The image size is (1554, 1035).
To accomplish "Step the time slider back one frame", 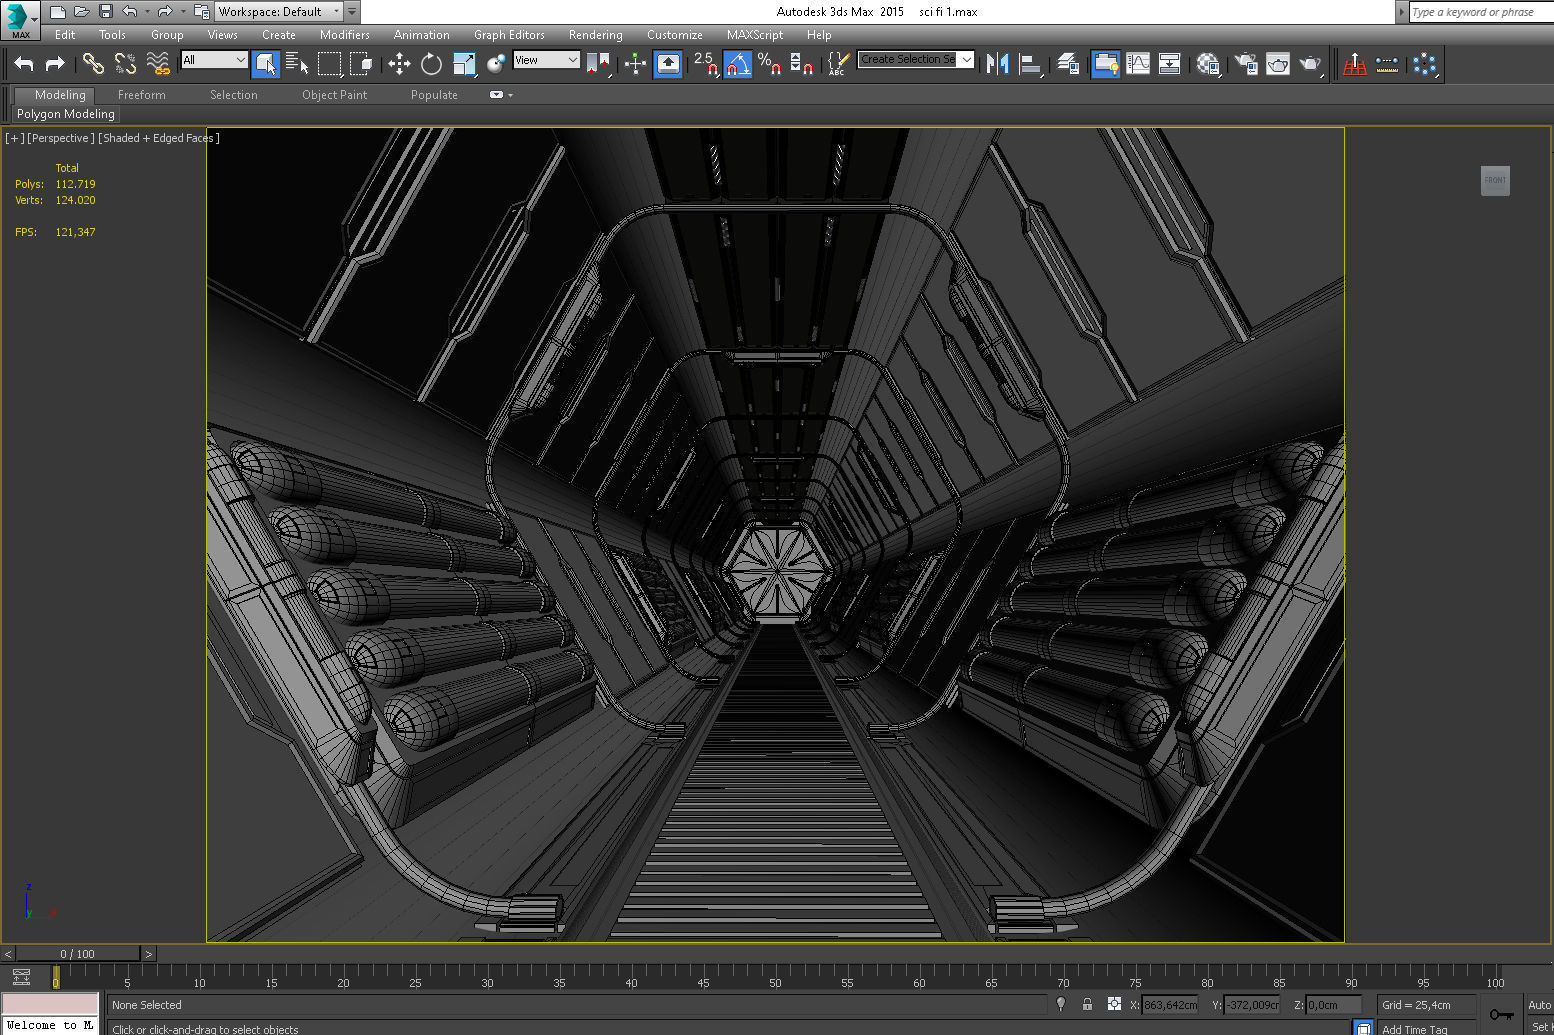I will coord(8,954).
